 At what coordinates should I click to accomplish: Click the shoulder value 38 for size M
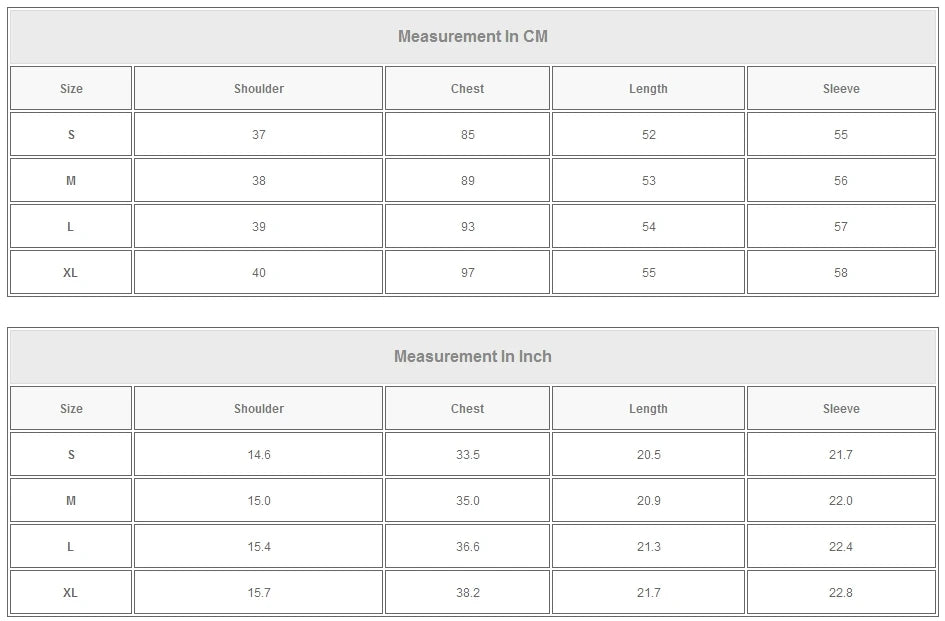pos(259,181)
